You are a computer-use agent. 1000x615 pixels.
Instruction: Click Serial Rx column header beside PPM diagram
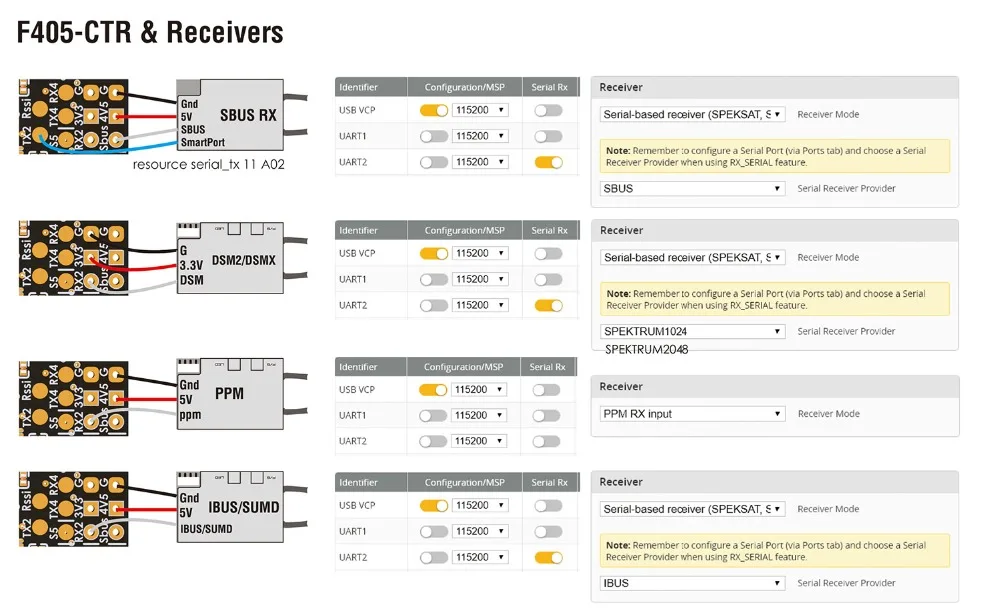click(x=547, y=367)
